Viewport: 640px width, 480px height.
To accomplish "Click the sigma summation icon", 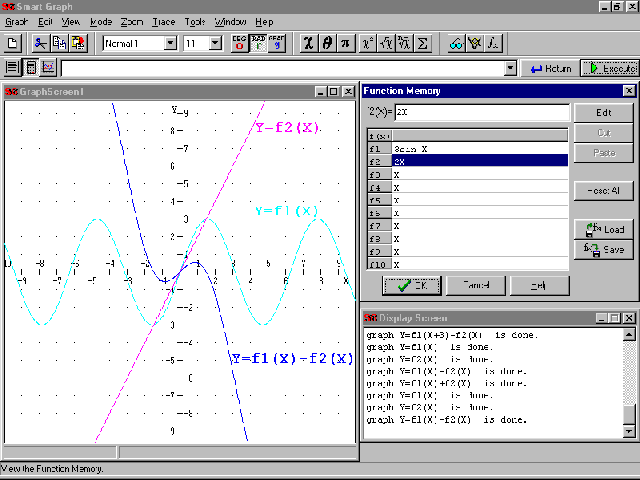I will point(422,43).
